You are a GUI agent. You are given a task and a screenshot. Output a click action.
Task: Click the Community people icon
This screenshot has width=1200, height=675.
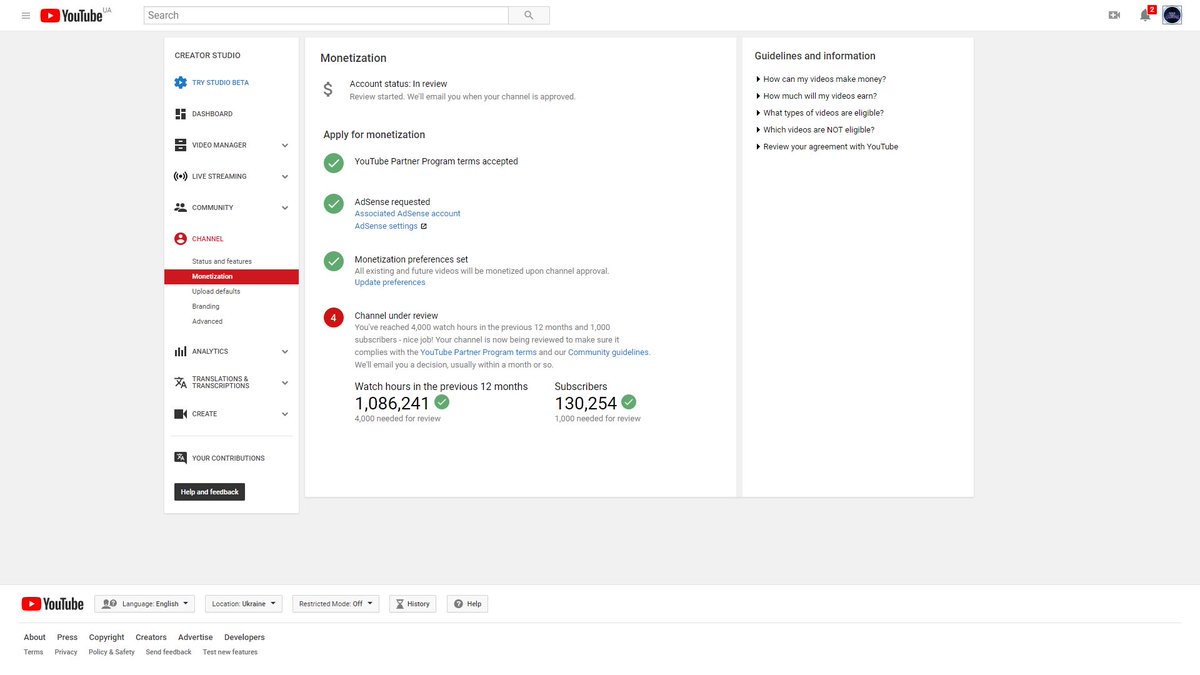point(180,207)
